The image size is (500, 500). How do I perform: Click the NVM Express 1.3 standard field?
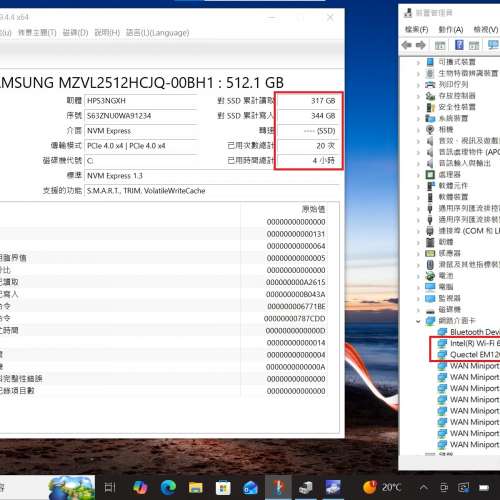[212, 176]
